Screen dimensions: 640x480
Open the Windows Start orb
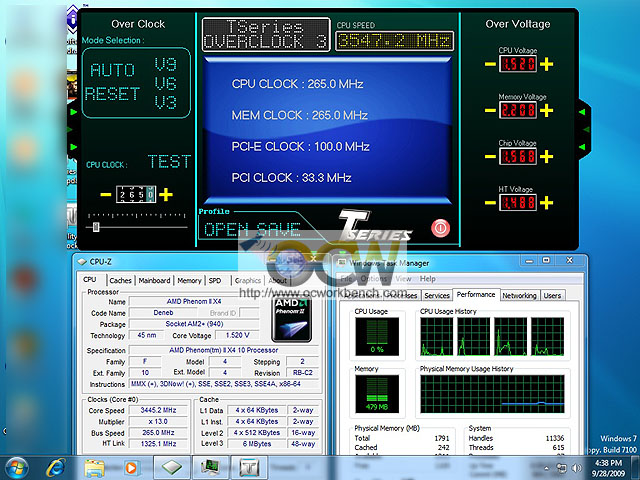[15, 468]
